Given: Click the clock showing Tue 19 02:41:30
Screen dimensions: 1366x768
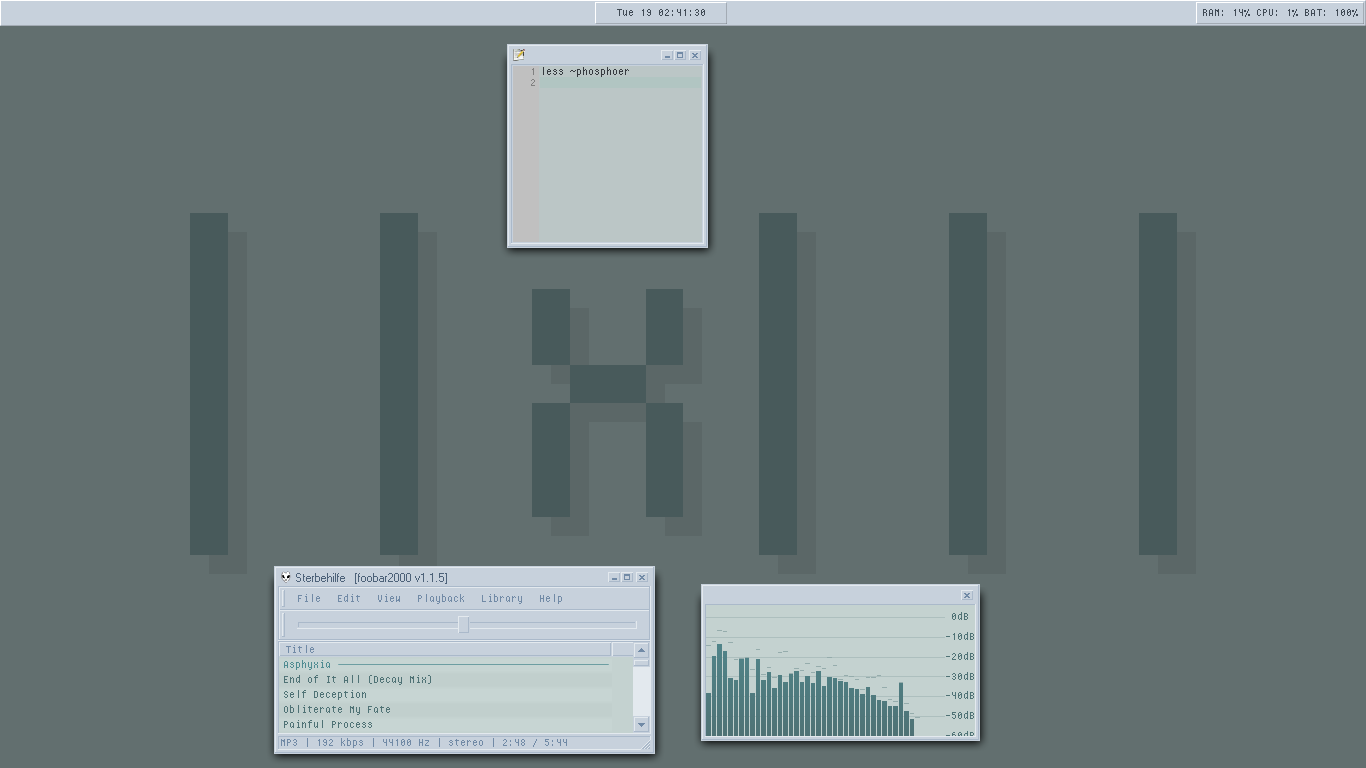Looking at the screenshot, I should (x=661, y=13).
